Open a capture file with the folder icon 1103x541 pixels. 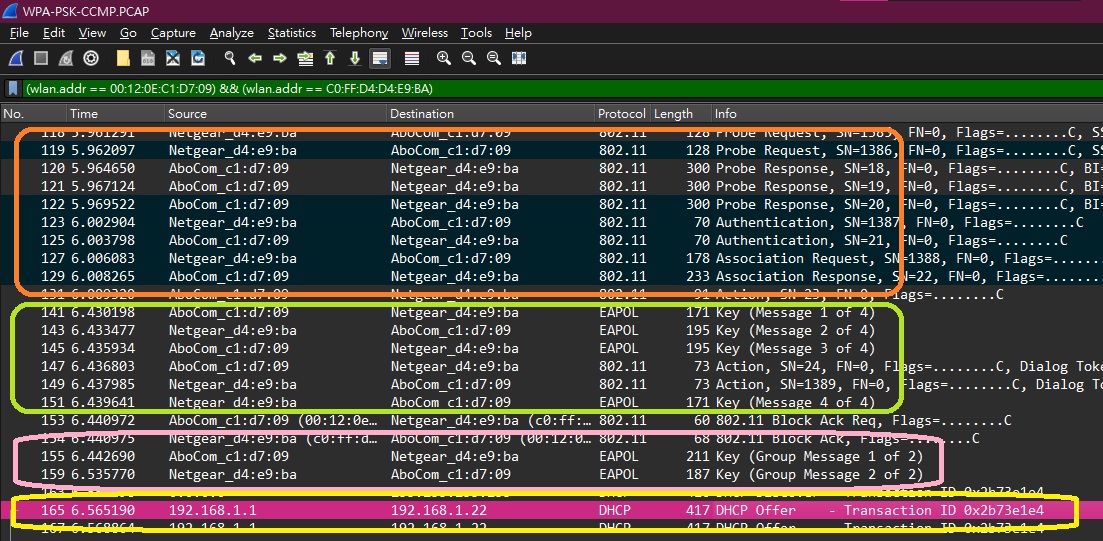(123, 58)
